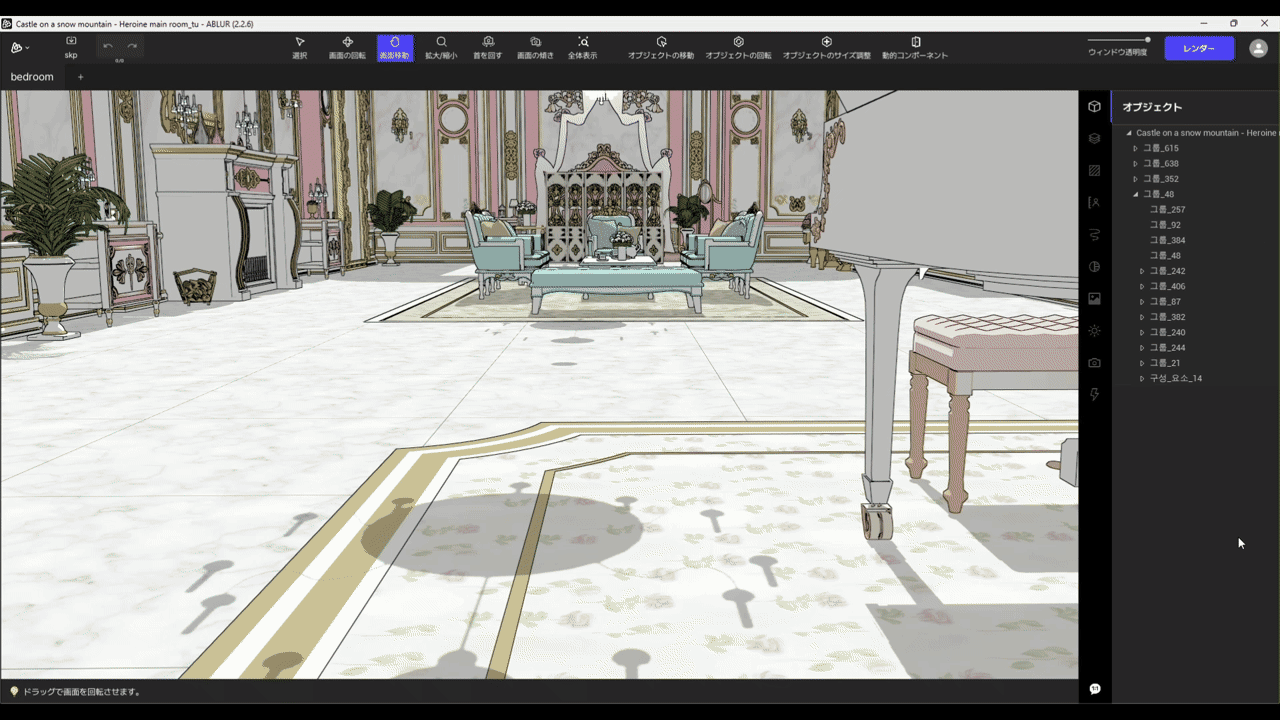Choose the 選択 selection tool
Image resolution: width=1280 pixels, height=720 pixels.
click(x=300, y=48)
